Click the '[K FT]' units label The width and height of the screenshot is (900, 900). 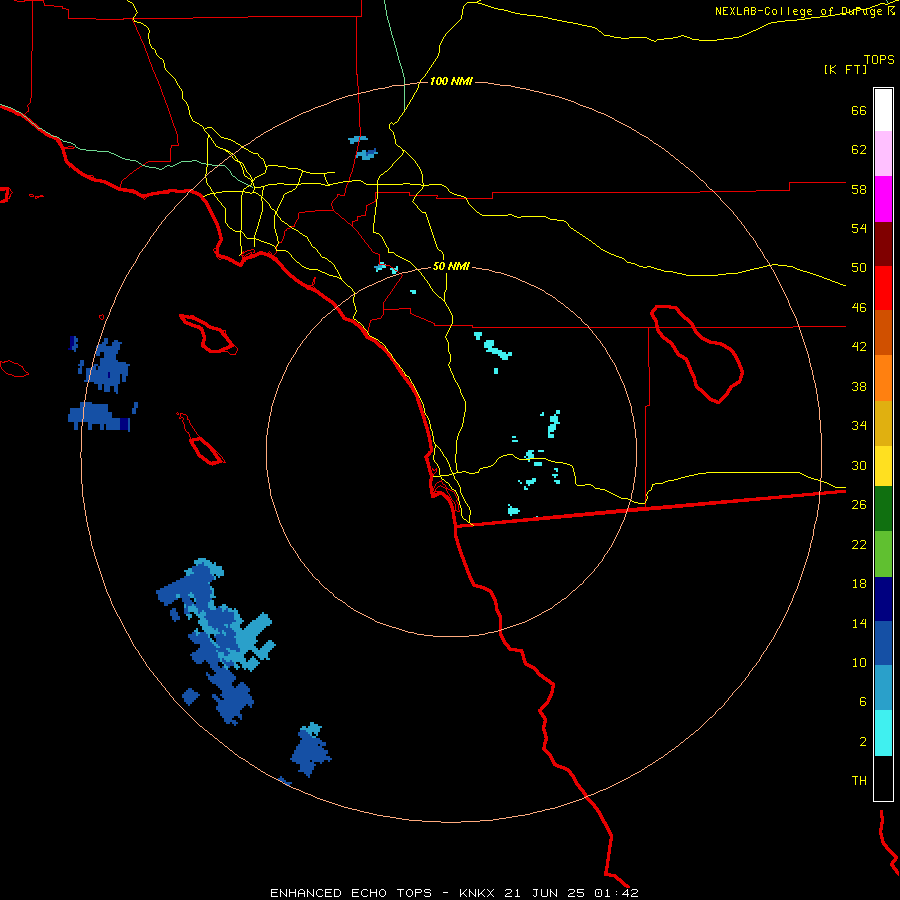(845, 69)
